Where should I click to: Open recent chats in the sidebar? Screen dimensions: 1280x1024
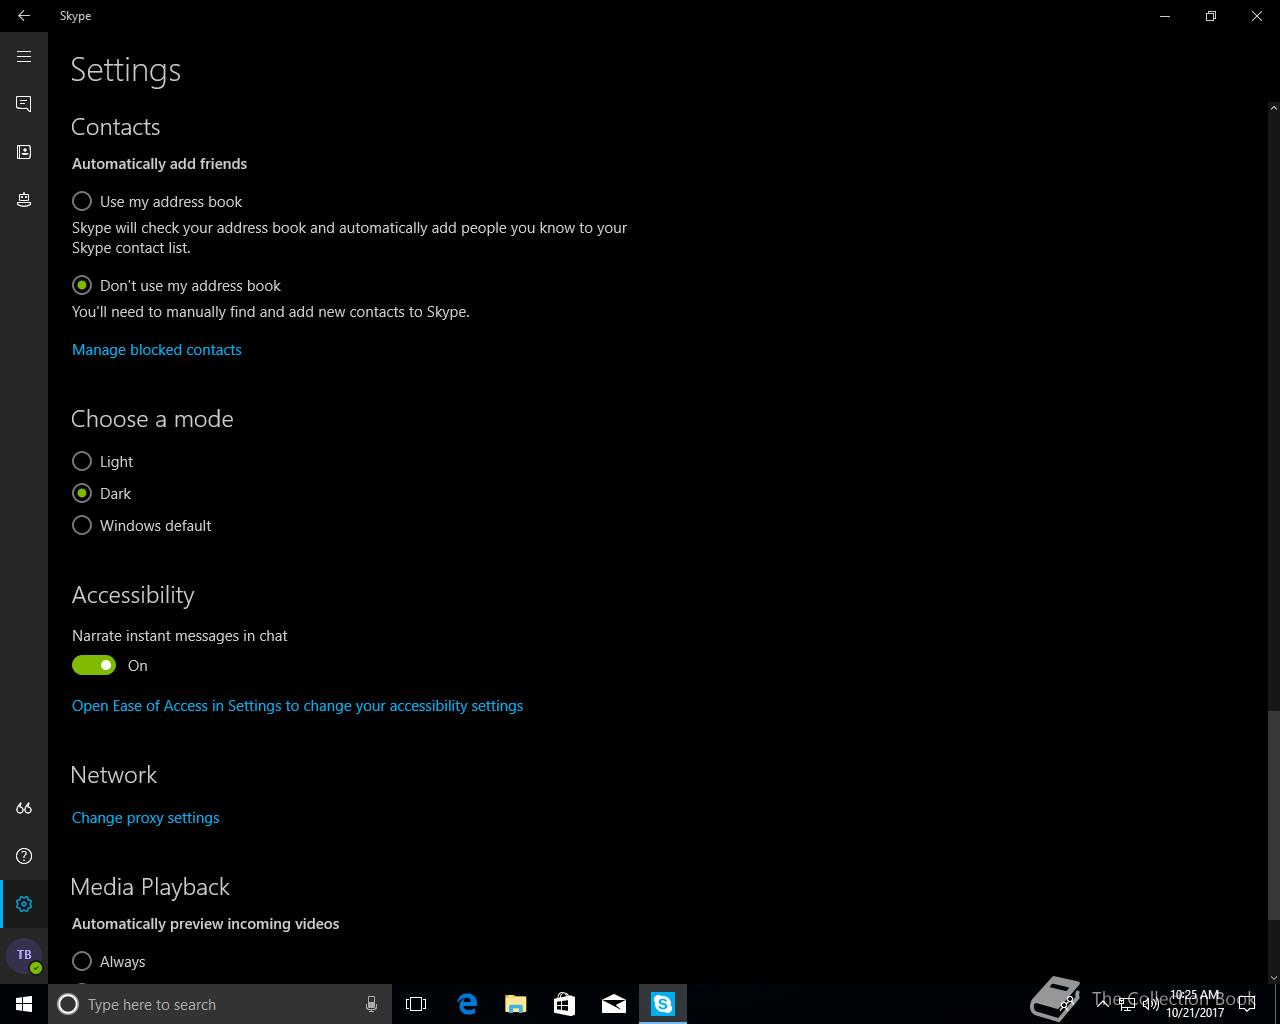point(24,104)
